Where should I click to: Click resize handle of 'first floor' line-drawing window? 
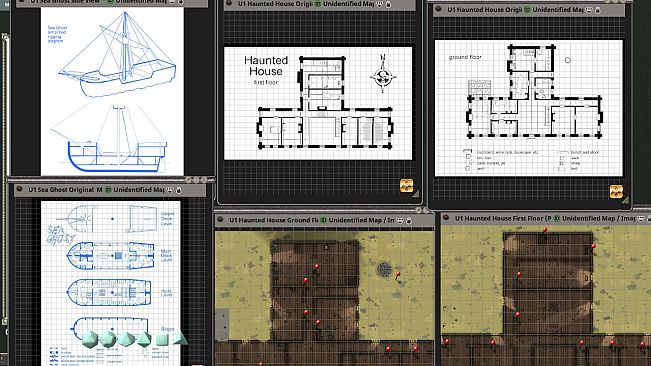pos(416,194)
